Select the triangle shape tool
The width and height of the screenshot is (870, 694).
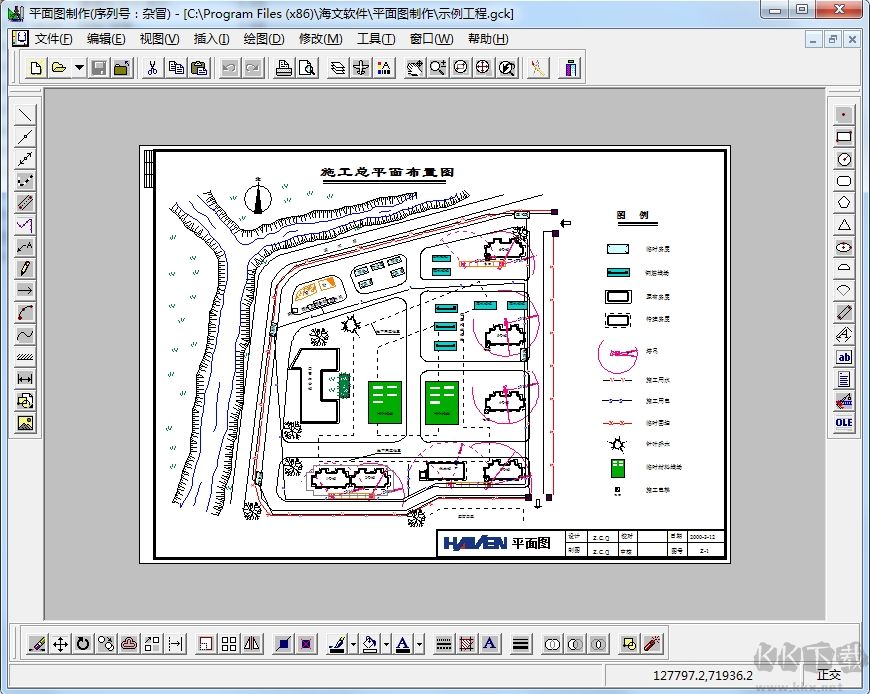(x=844, y=225)
